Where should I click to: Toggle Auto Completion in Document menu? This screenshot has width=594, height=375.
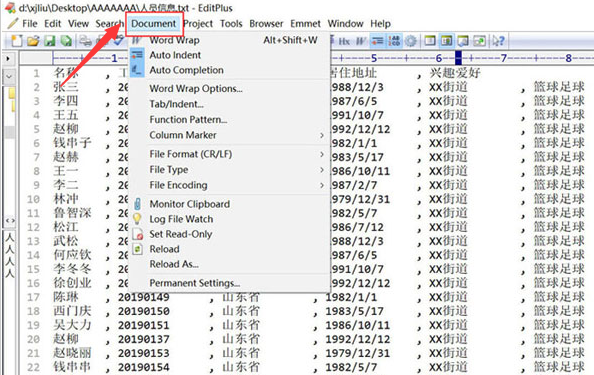tap(229, 70)
